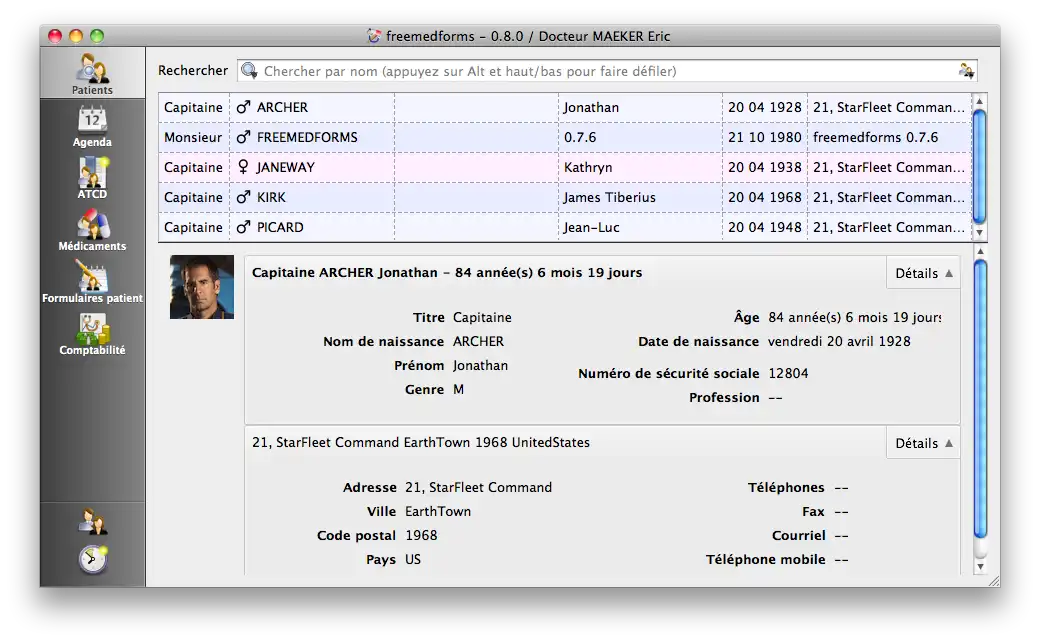Click the male symbol in ARCHER row
This screenshot has width=1040, height=642.
(243, 107)
